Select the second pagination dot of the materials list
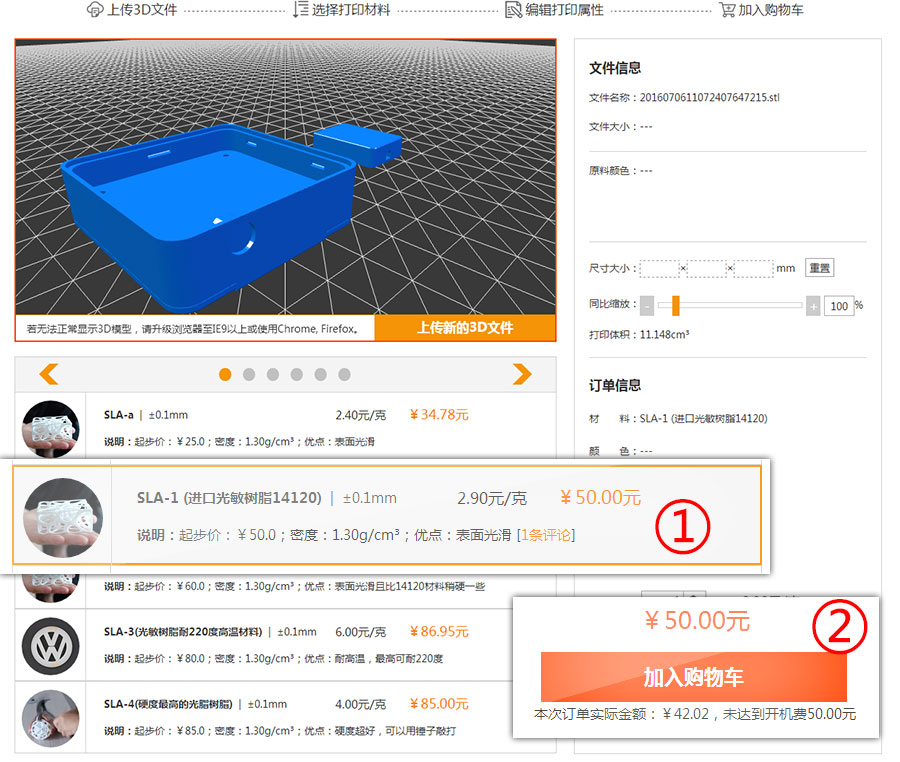 point(249,374)
